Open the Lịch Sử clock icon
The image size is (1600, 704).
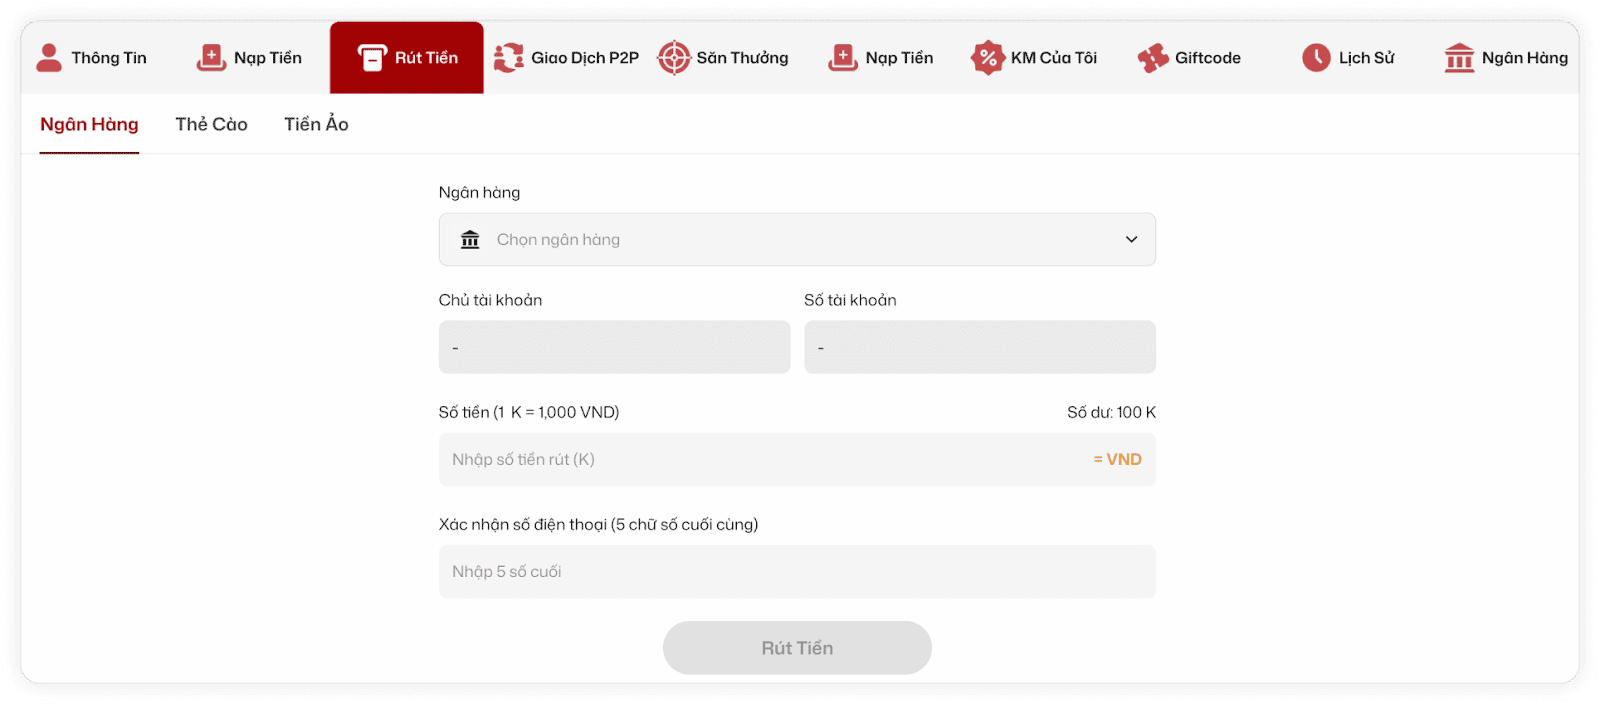(1316, 58)
